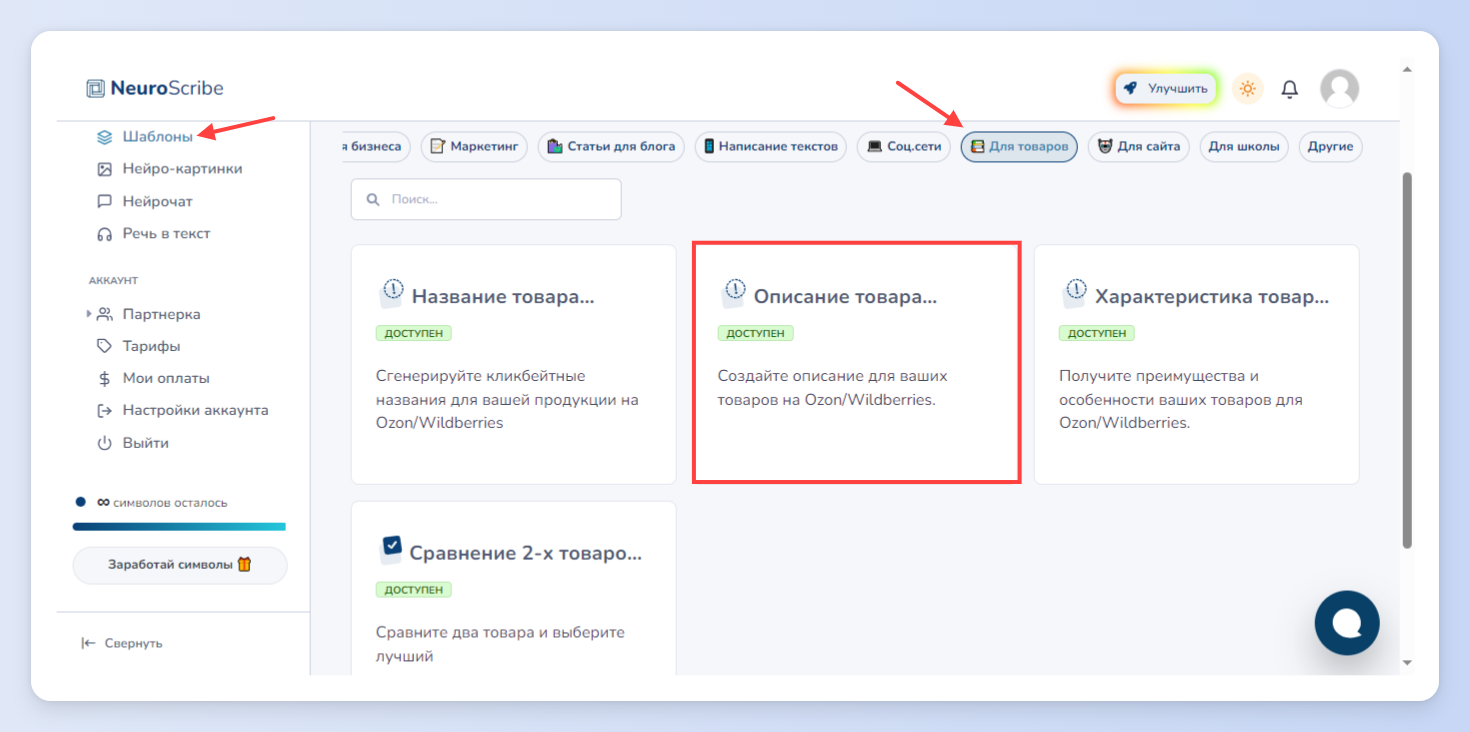
Task: Open the Шаблоны section
Action: point(158,137)
